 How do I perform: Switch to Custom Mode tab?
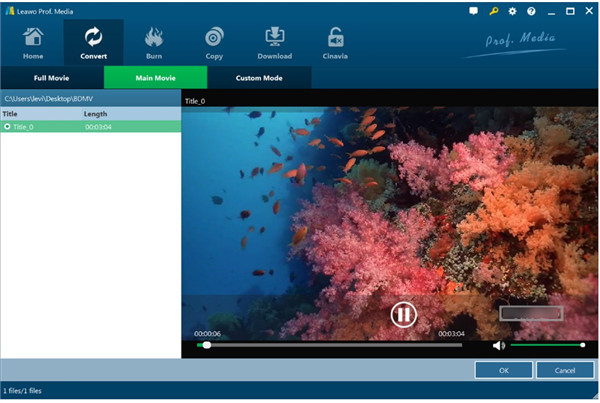pos(258,77)
